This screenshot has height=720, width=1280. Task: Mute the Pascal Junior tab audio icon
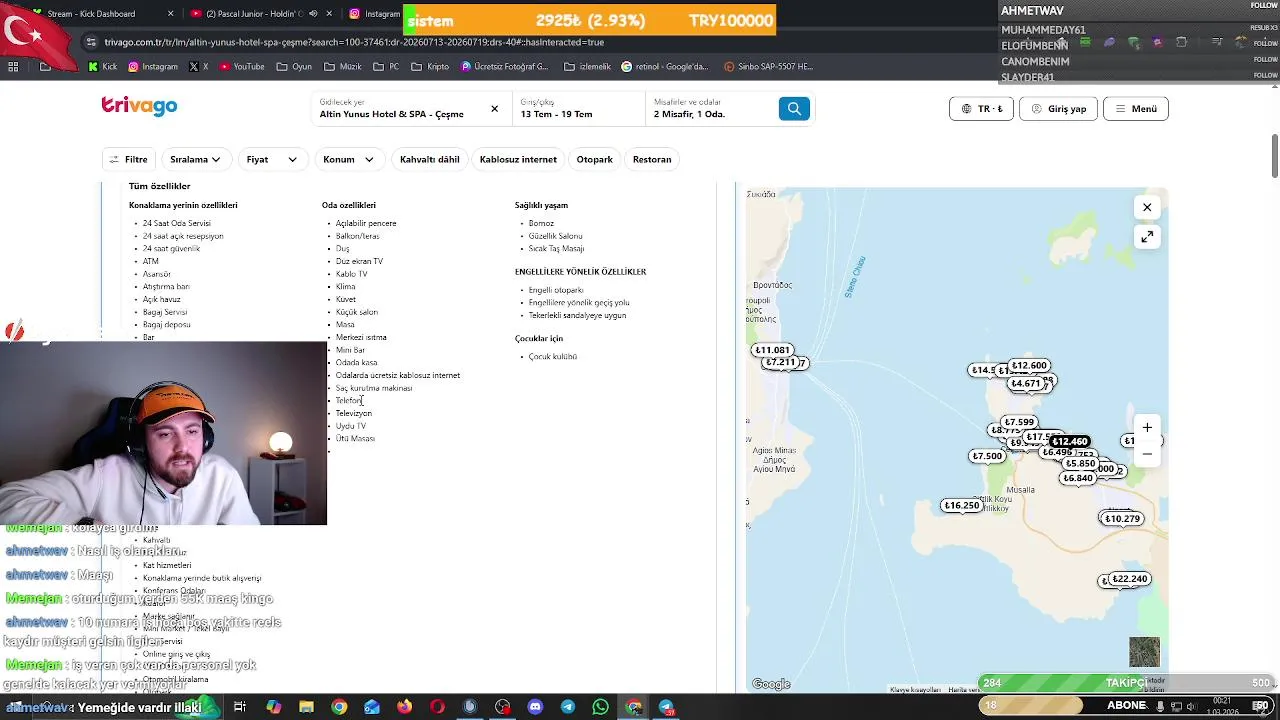pos(314,14)
